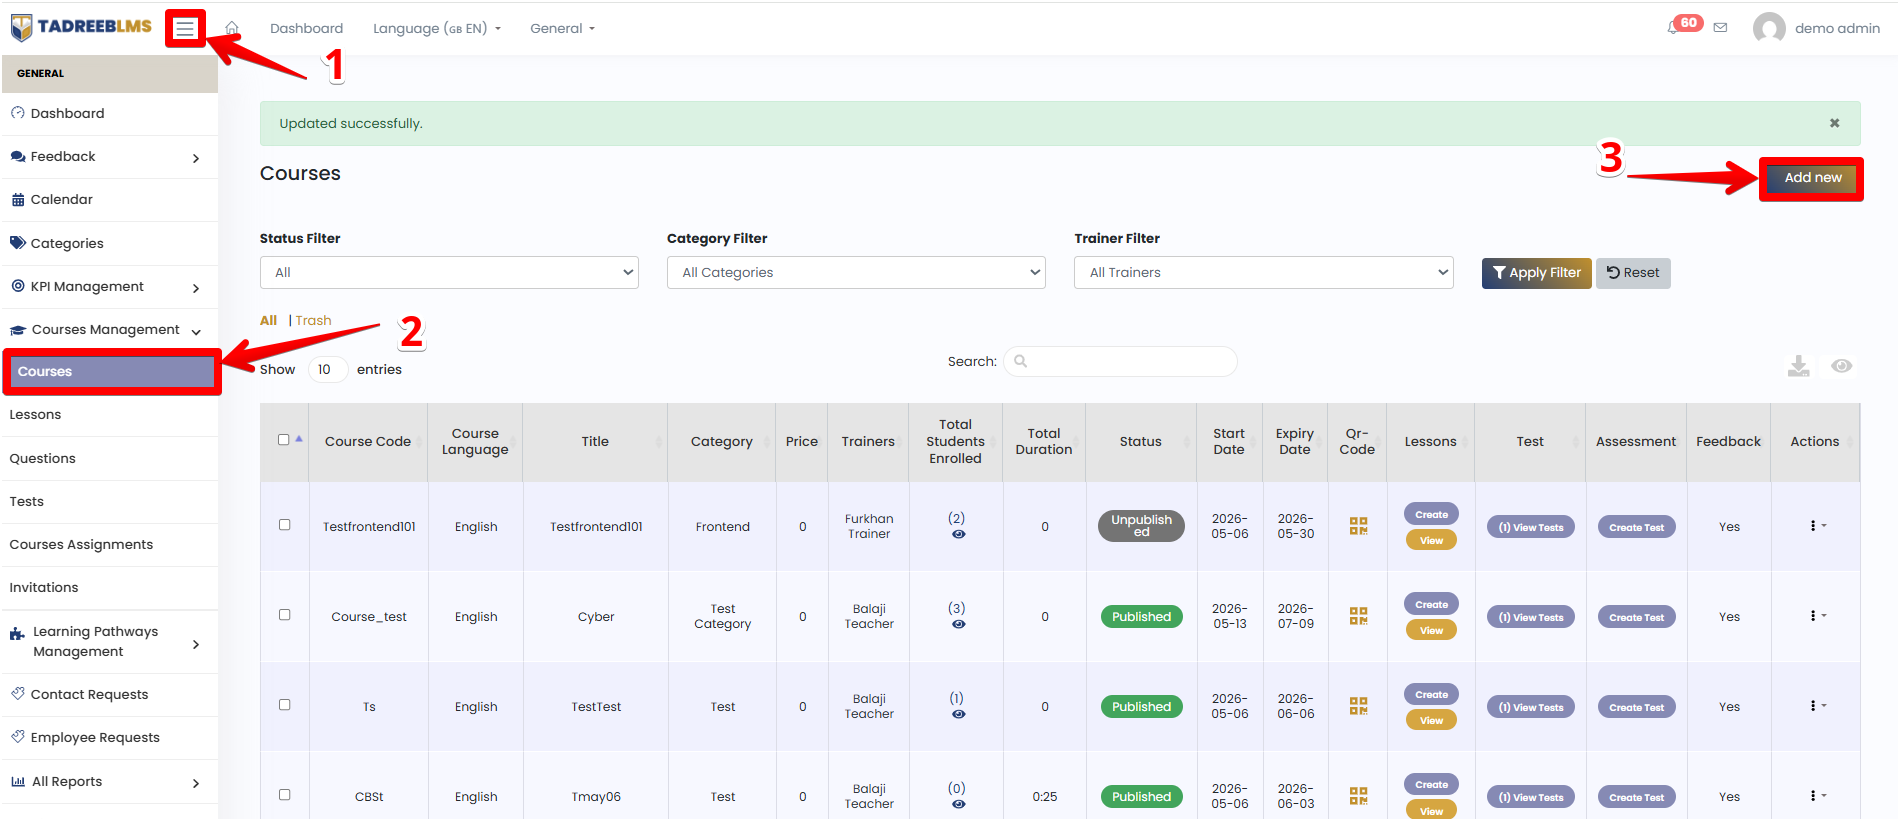The height and width of the screenshot is (819, 1898).
Task: Click the Unpublished status badge
Action: [x=1141, y=526]
